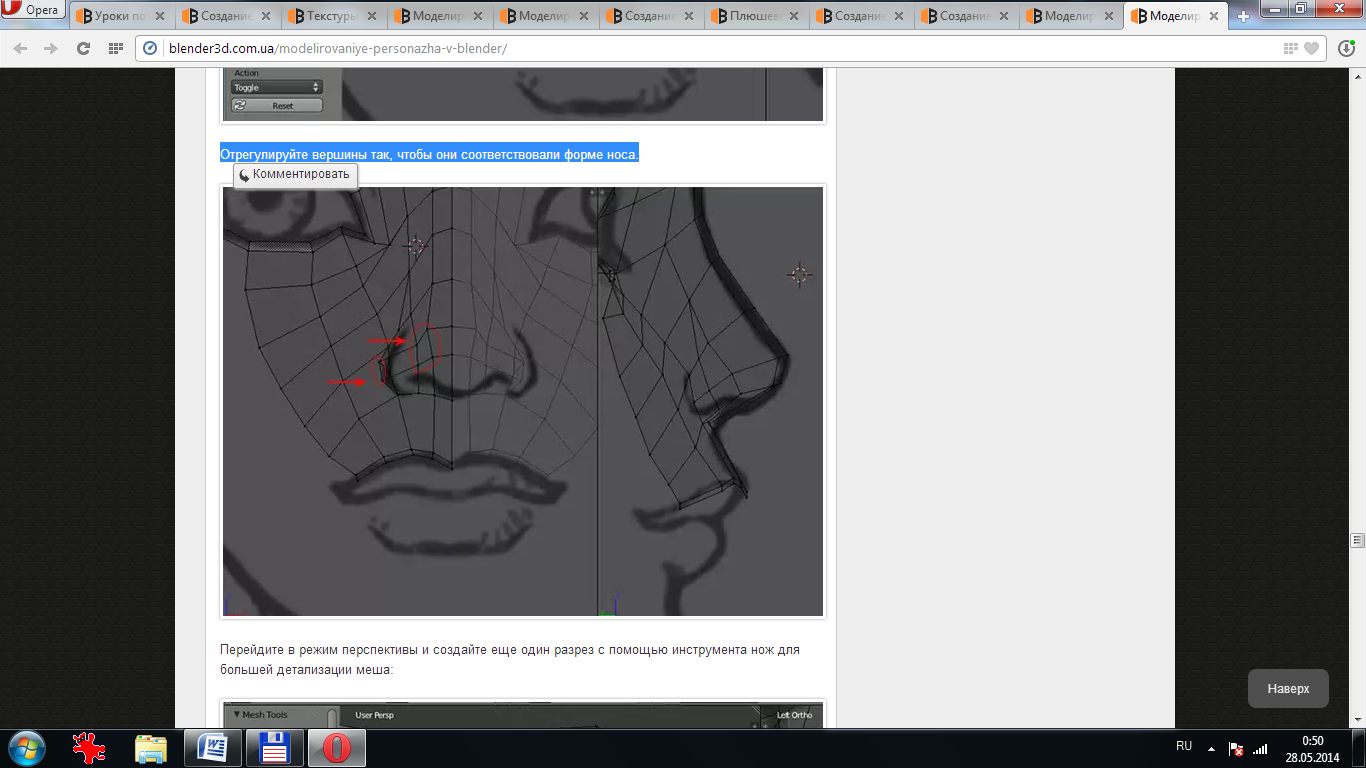The height and width of the screenshot is (768, 1366).
Task: Open Action Center flag icon
Action: pos(1236,748)
